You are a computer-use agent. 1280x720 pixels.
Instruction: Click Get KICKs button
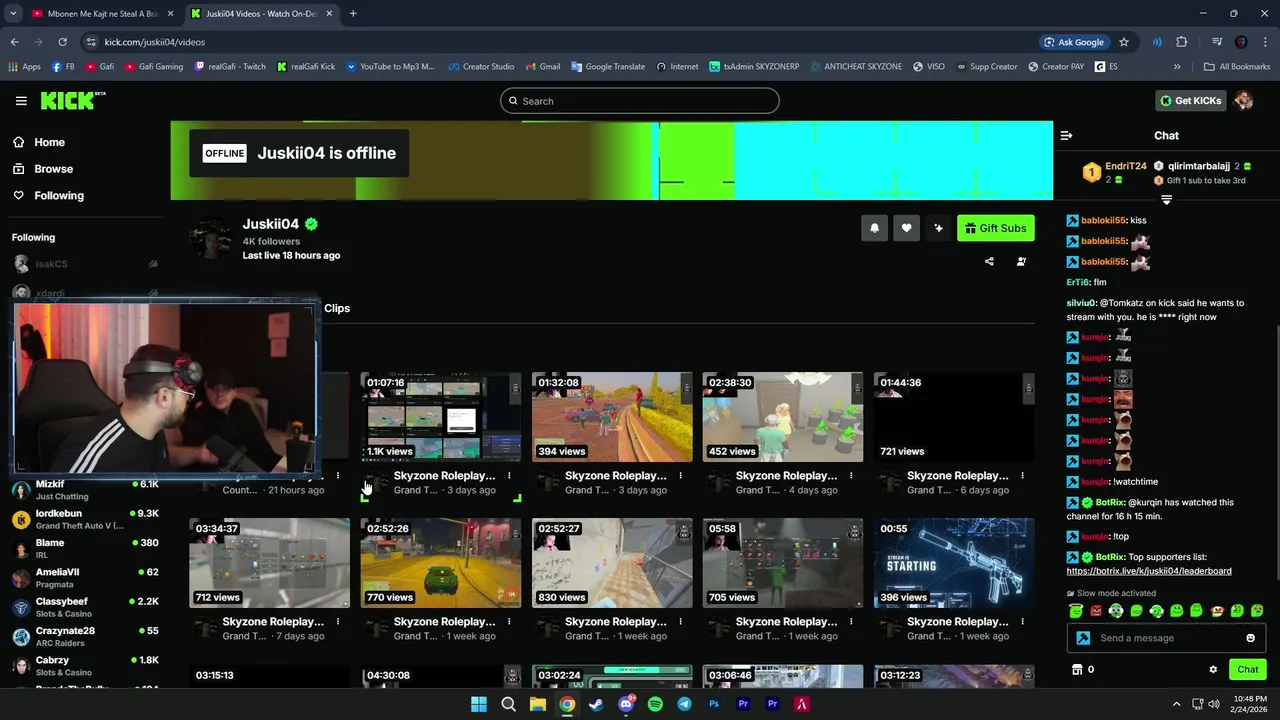click(x=1190, y=101)
